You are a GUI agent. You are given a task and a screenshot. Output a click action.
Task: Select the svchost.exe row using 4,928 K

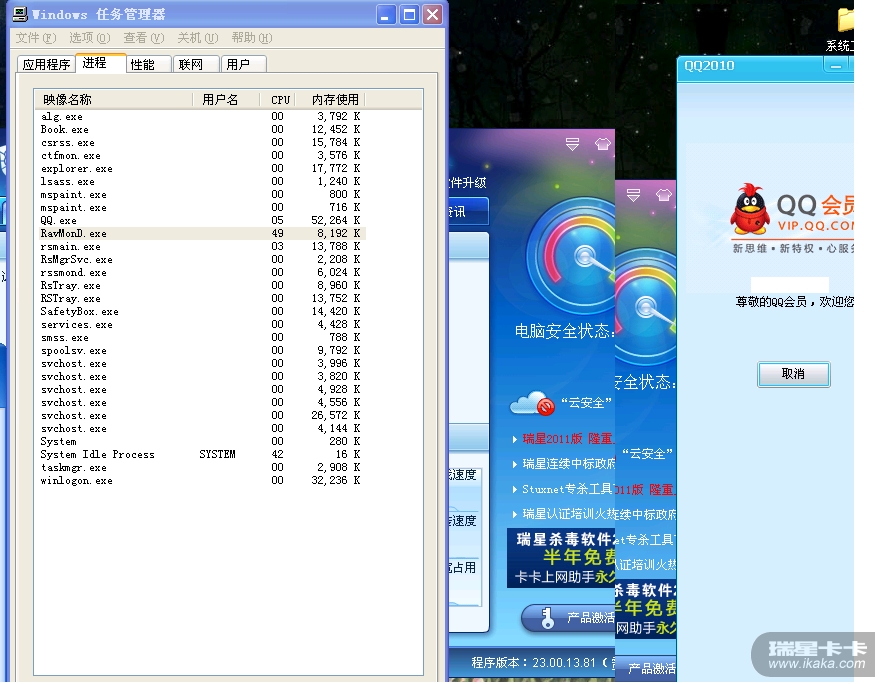[201, 390]
